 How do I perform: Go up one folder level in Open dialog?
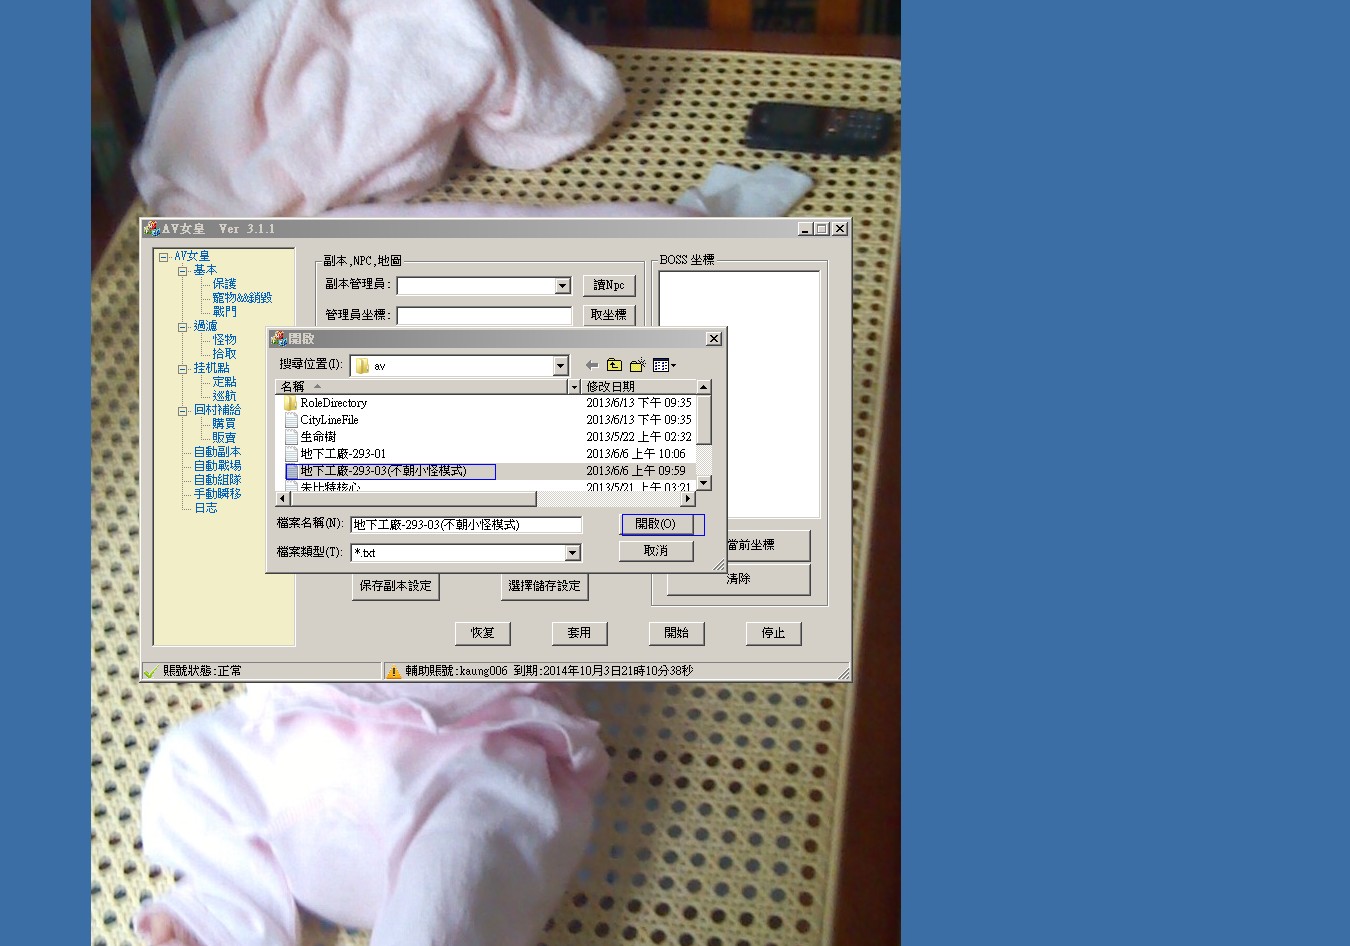(614, 365)
